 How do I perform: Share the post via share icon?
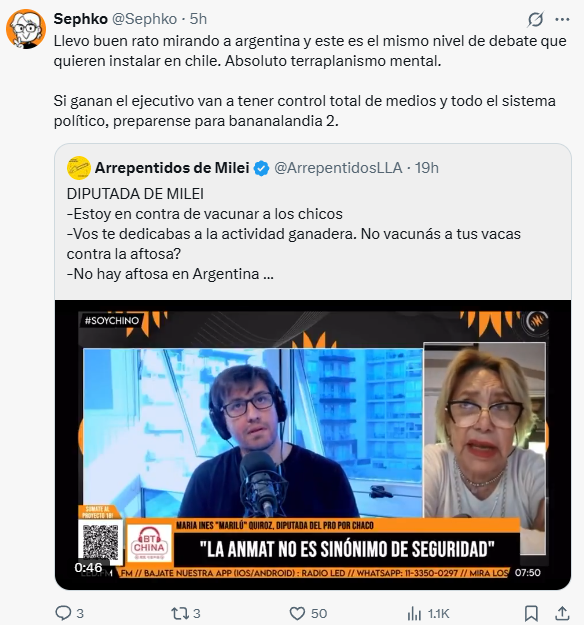562,613
